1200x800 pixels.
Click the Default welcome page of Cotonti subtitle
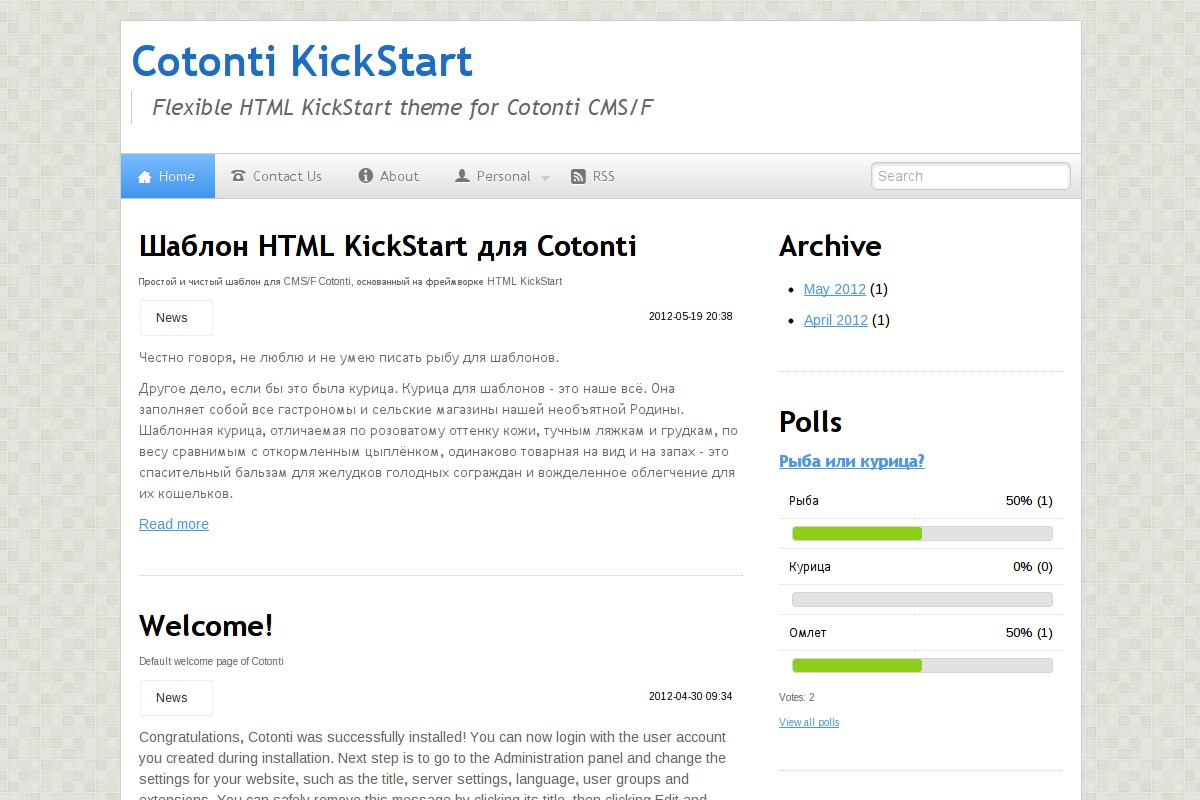pyautogui.click(x=211, y=661)
